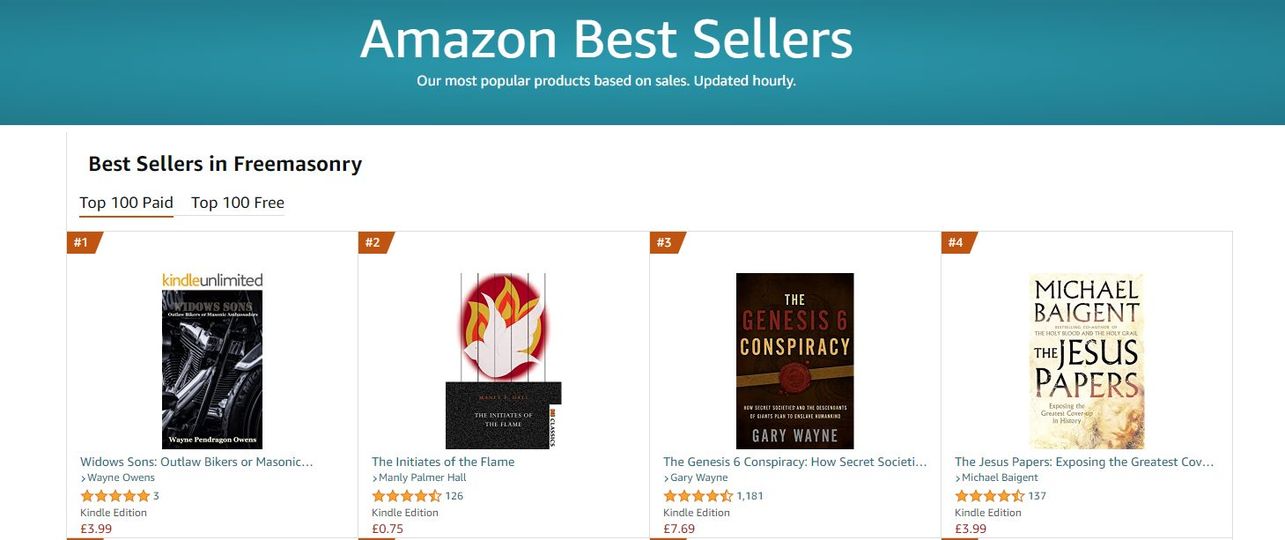This screenshot has width=1285, height=540.
Task: Click the star rating for The Jesus Papers
Action: pos(990,496)
